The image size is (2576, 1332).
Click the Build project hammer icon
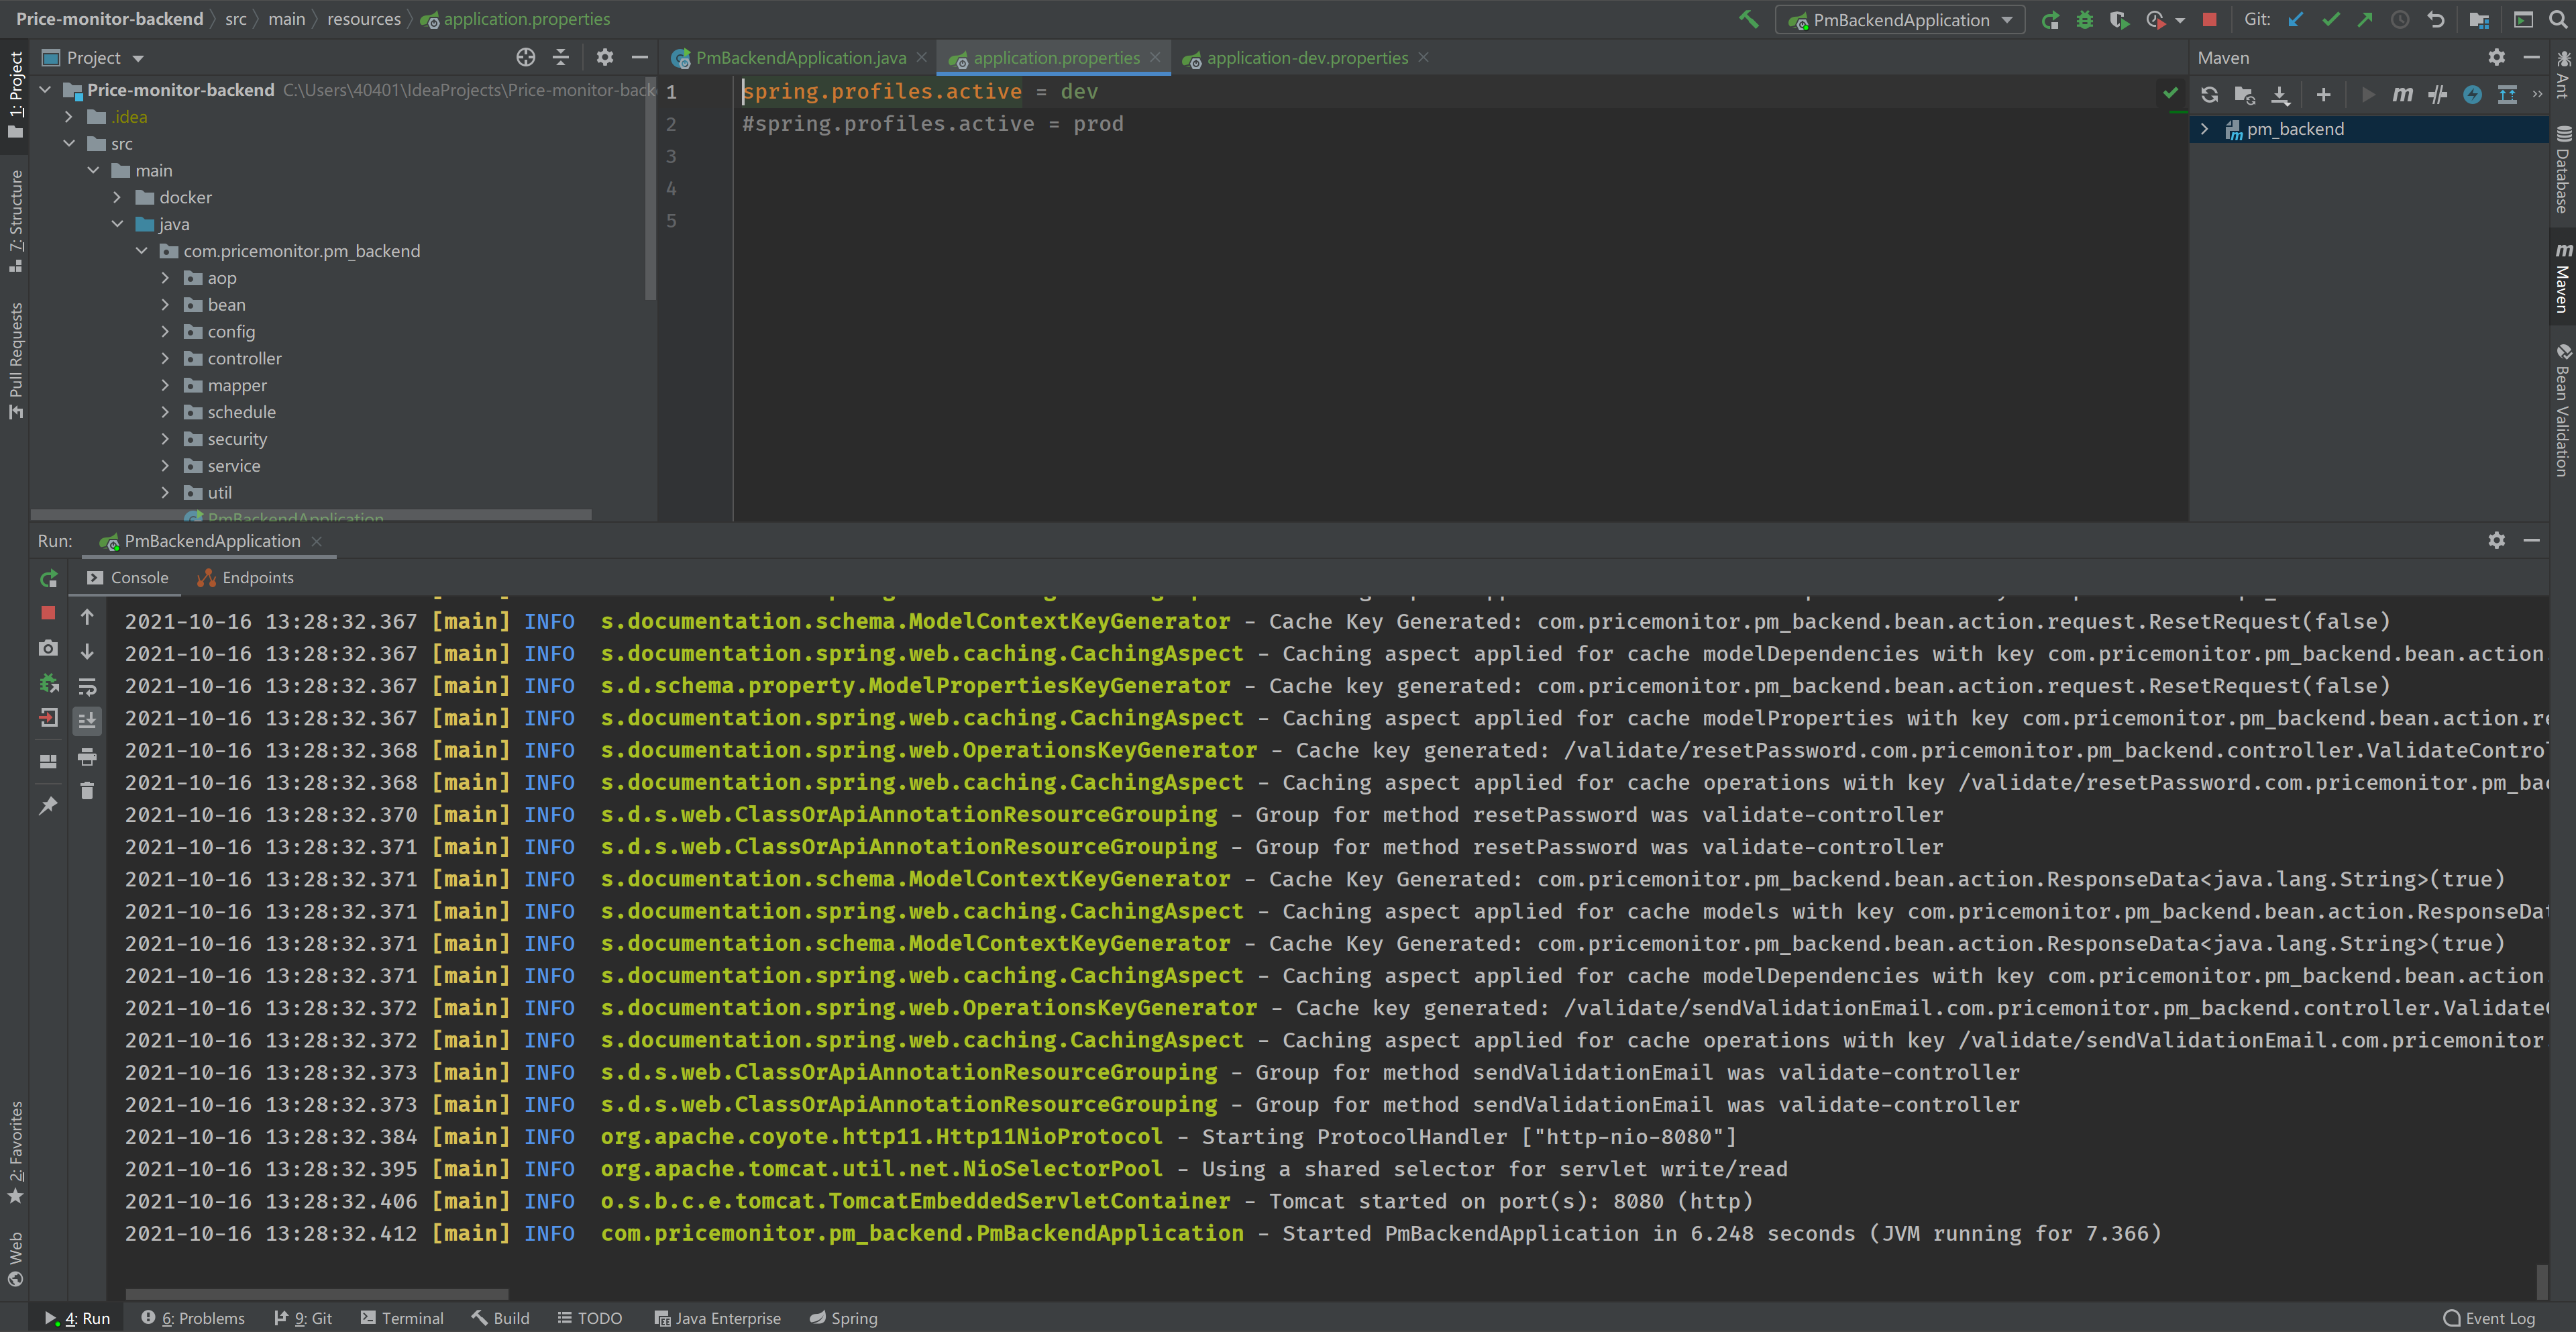pyautogui.click(x=1748, y=19)
